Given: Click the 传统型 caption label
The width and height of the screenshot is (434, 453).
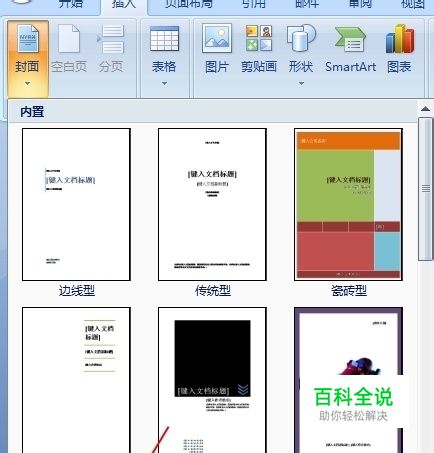Looking at the screenshot, I should point(213,291).
